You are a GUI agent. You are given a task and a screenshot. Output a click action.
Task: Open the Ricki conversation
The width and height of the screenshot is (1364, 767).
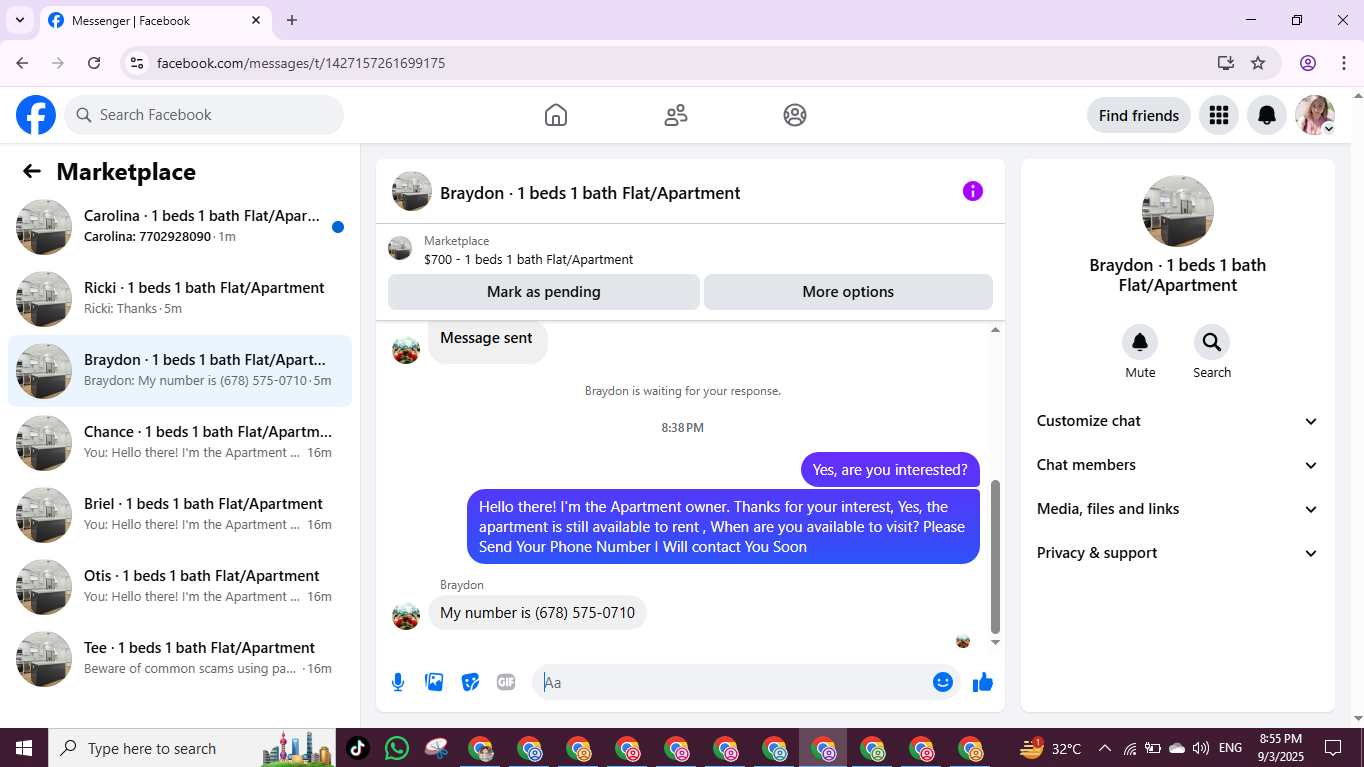click(x=180, y=299)
